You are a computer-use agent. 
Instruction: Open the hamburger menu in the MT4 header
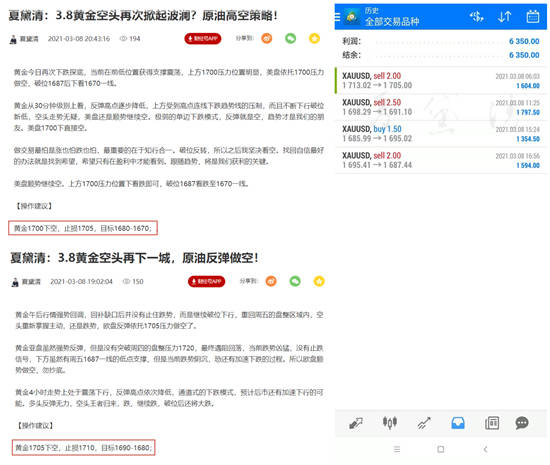pyautogui.click(x=337, y=16)
